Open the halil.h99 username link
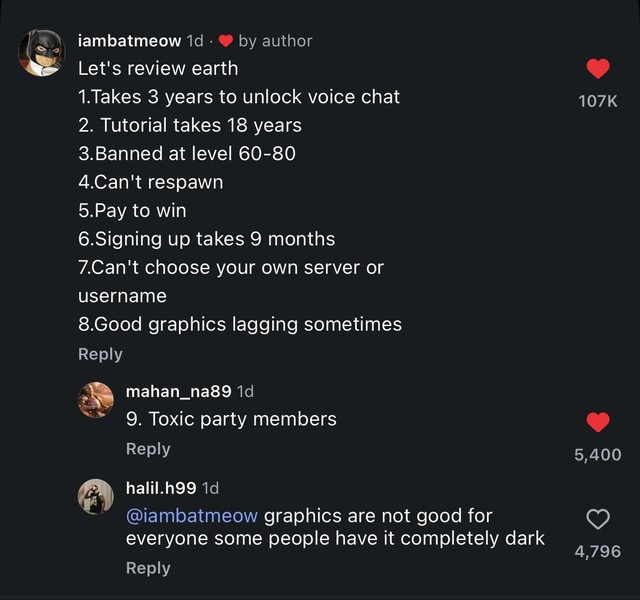Image resolution: width=640 pixels, height=600 pixels. pos(161,488)
